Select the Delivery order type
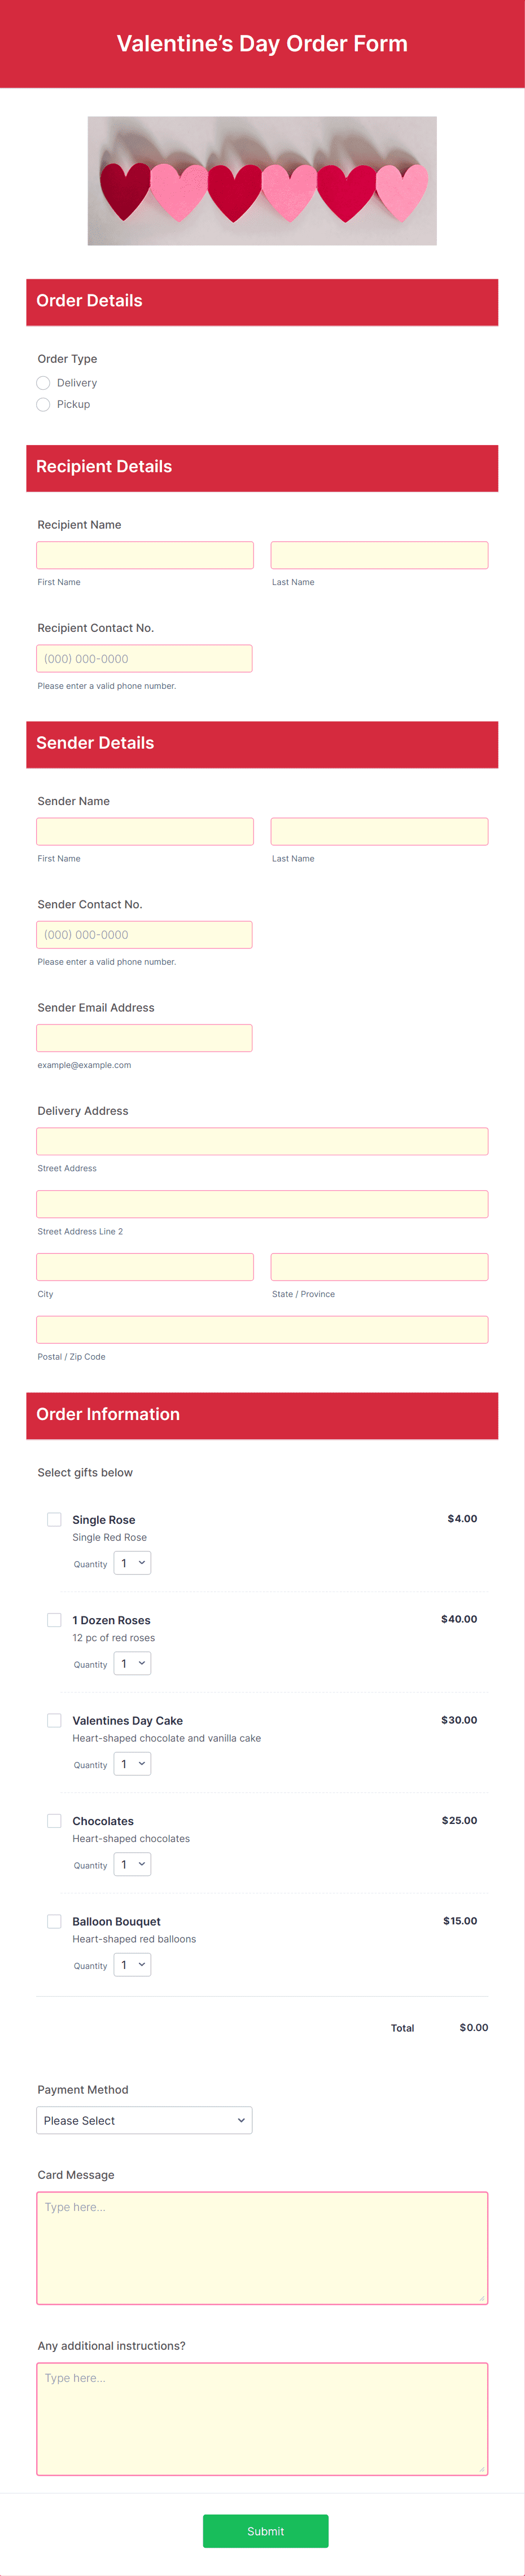This screenshot has height=2576, width=525. pos(43,383)
